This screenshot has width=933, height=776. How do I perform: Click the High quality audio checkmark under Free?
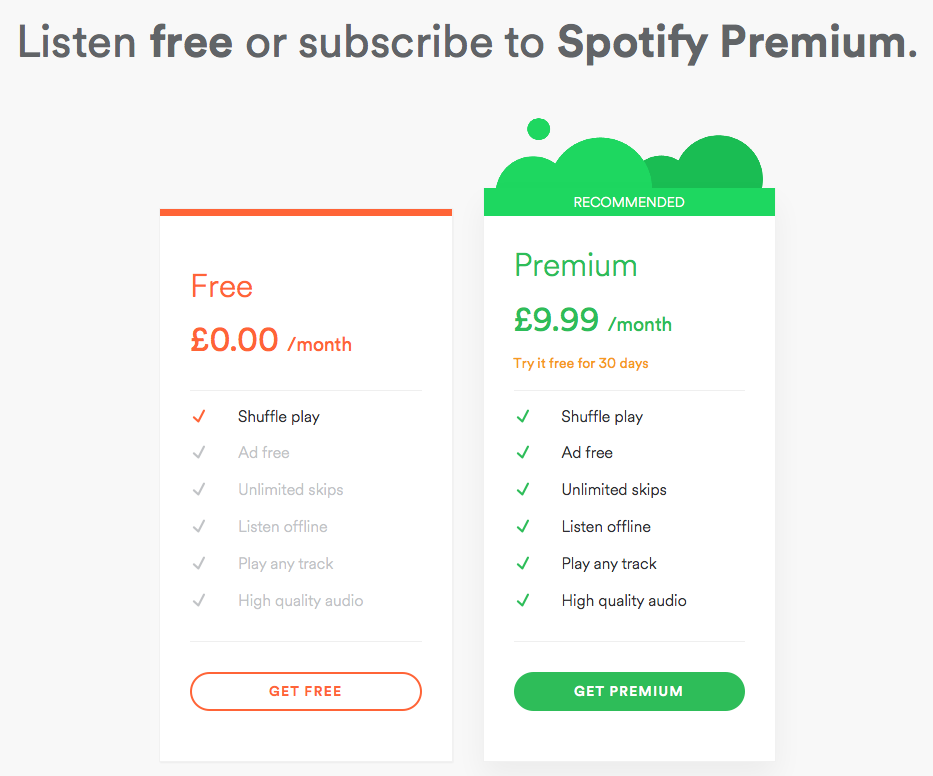coord(199,600)
